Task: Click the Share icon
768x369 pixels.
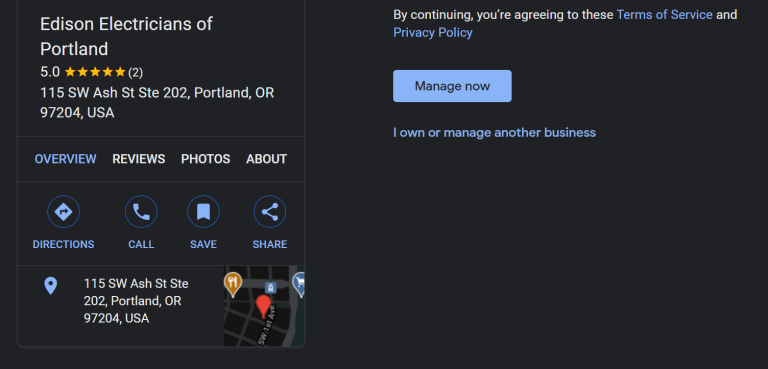Action: click(x=270, y=212)
